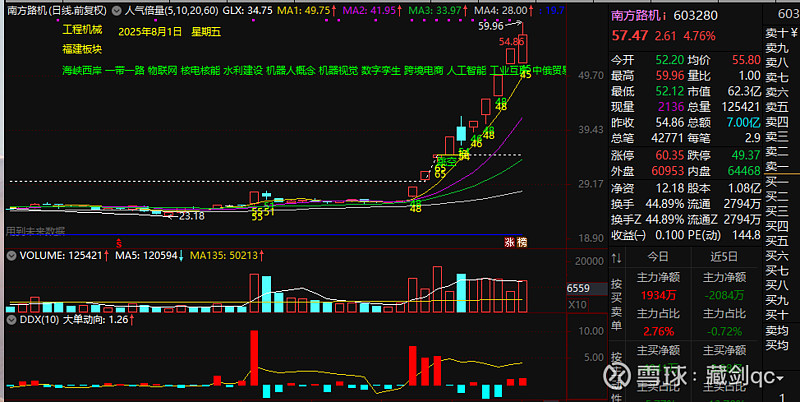Click the 人气倍量(5,10,20,60) indicator name
Viewport: 800px width, 402px height.
click(x=171, y=10)
